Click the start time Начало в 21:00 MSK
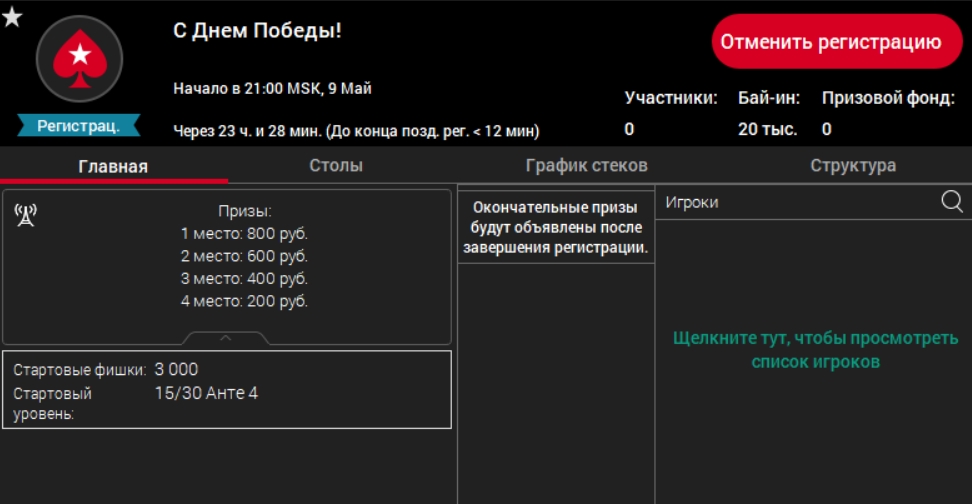This screenshot has width=972, height=504. pos(272,88)
